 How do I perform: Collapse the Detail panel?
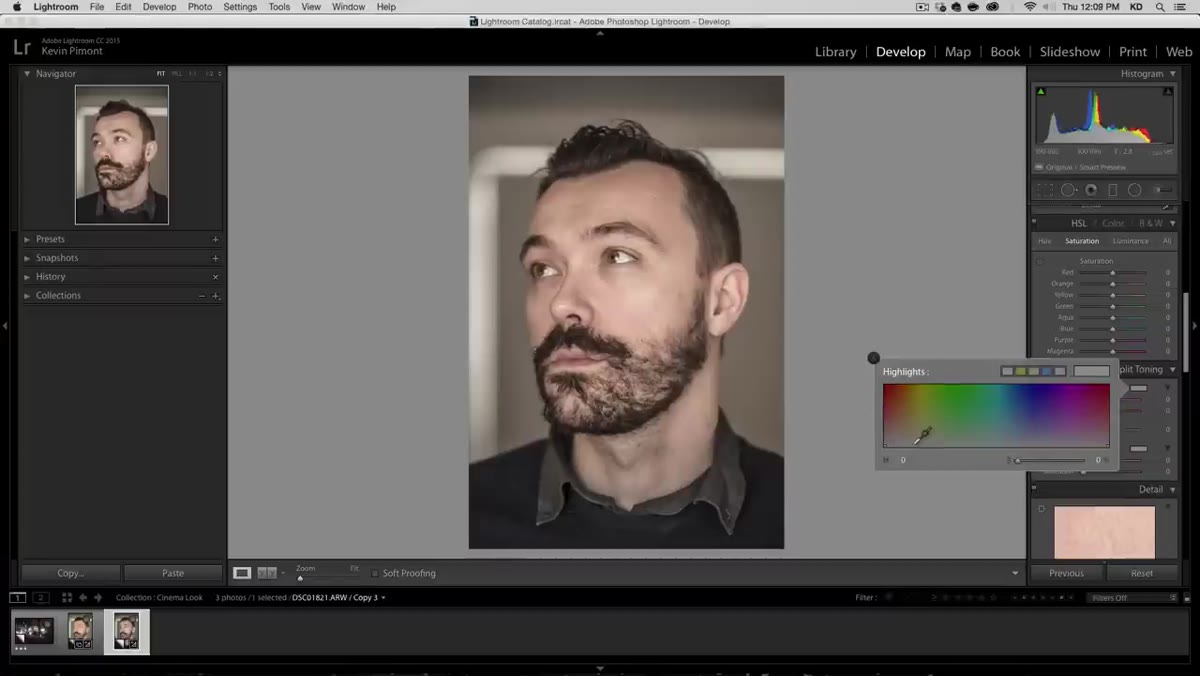[x=1173, y=490]
